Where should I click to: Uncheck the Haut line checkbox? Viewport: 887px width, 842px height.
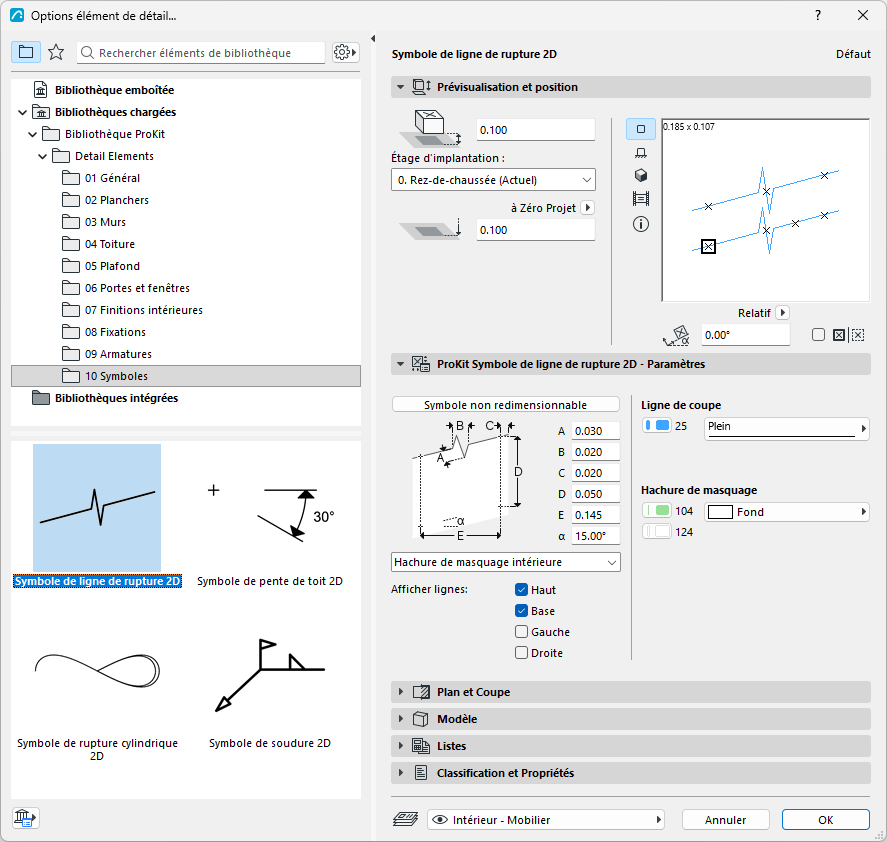coord(522,590)
